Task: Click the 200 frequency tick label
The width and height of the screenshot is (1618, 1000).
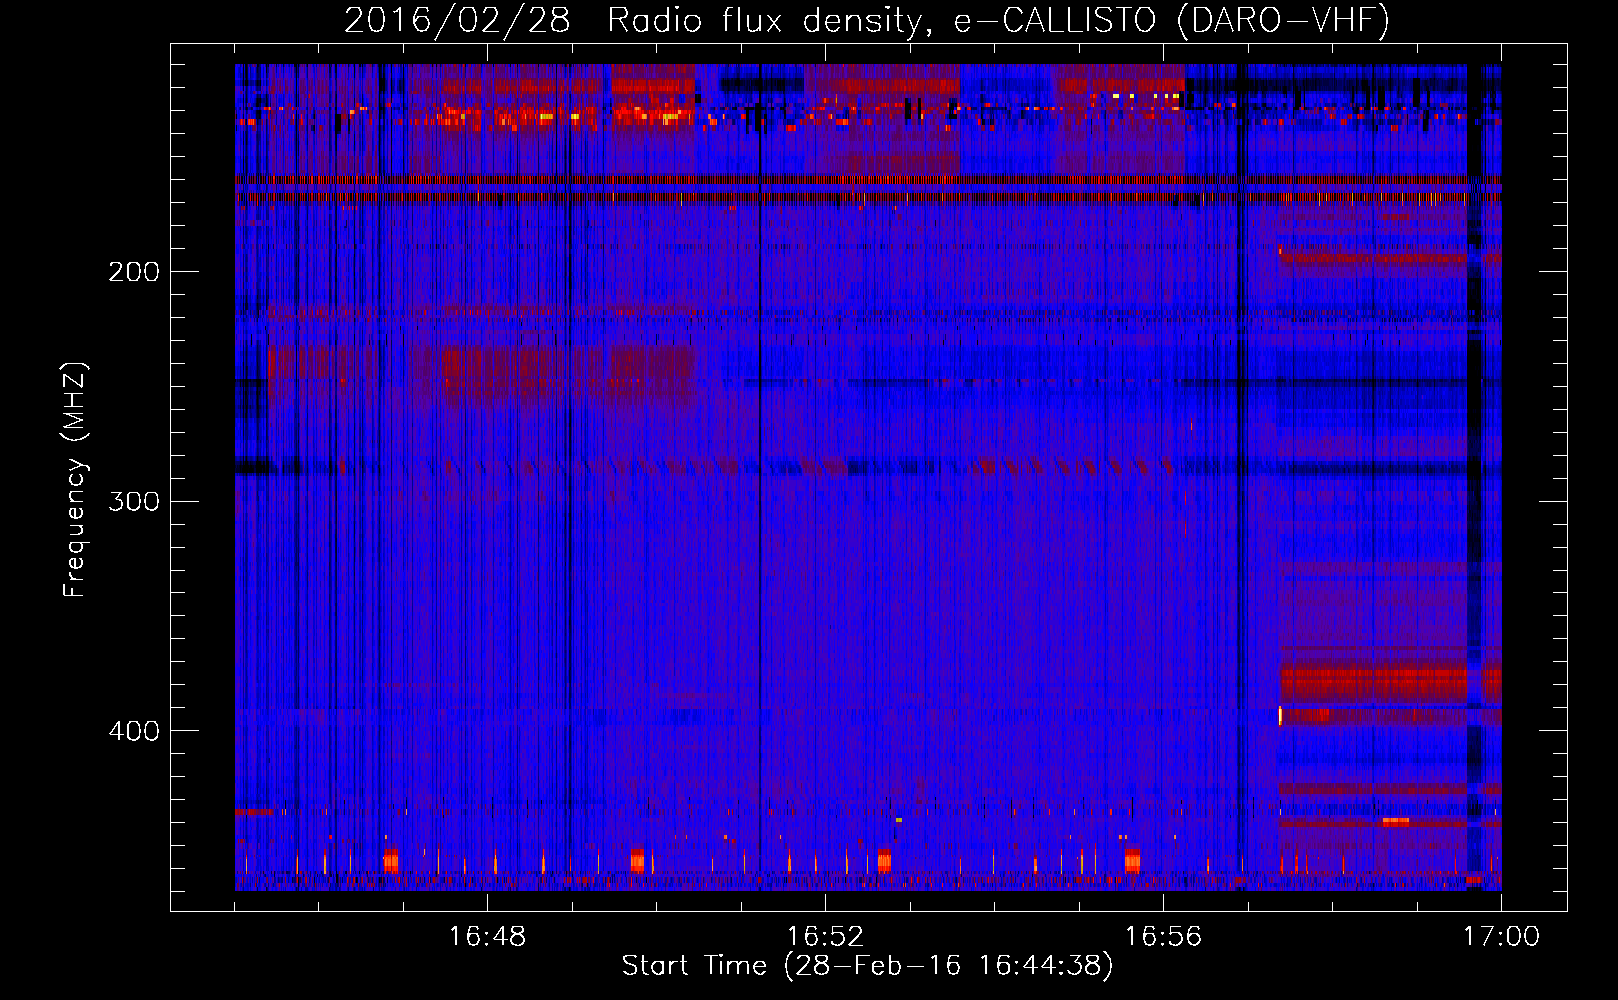Action: coord(134,272)
